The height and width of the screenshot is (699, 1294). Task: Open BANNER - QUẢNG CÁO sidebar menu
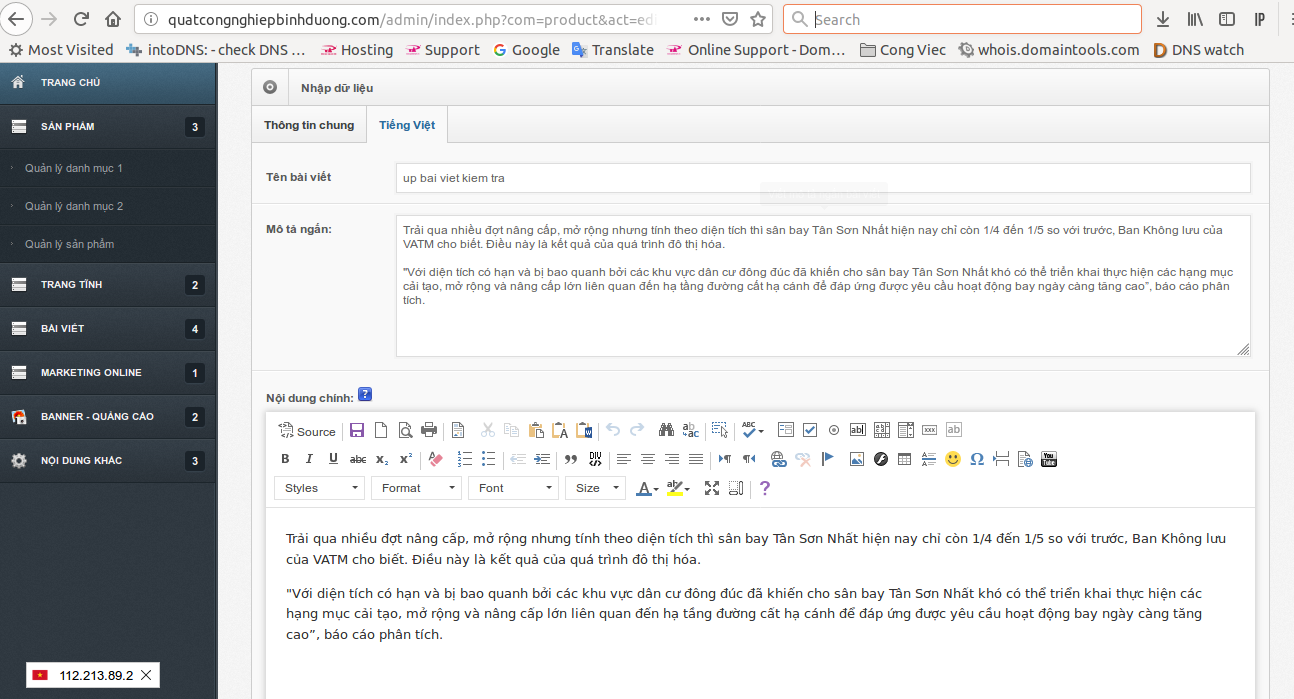click(108, 417)
